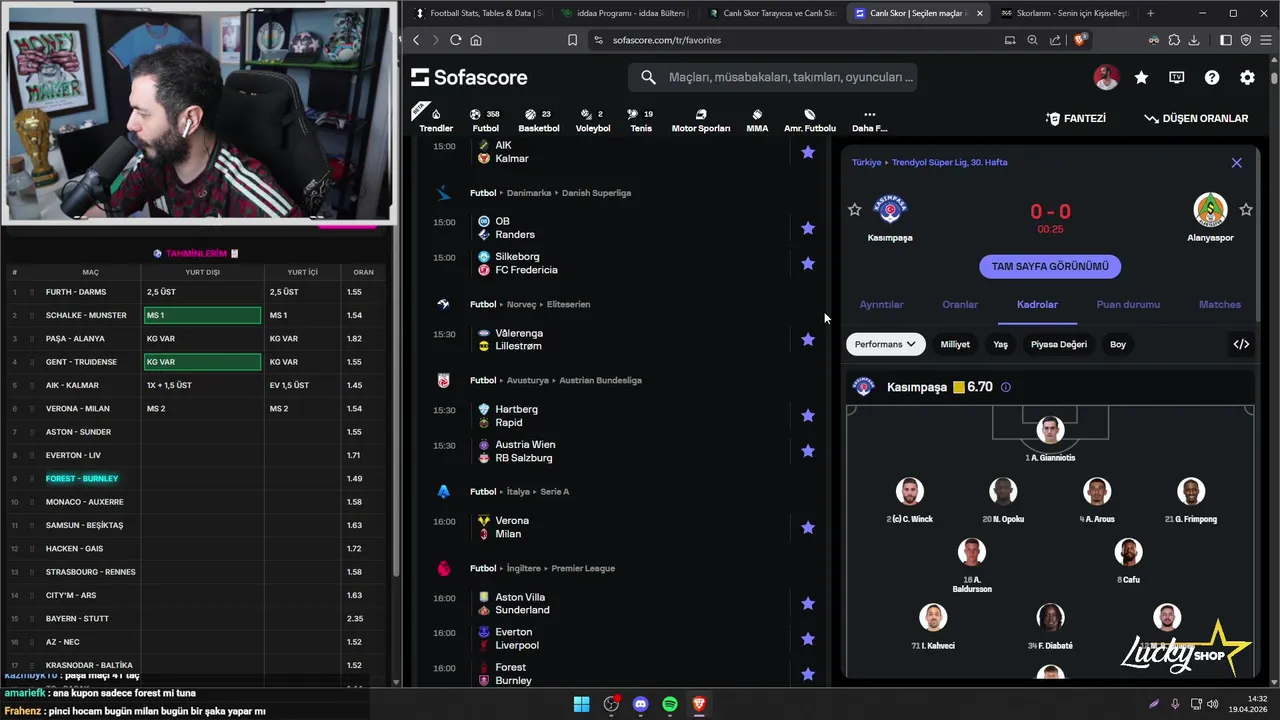The height and width of the screenshot is (720, 1280).
Task: Toggle favorite star for Hartberg vs Rapid
Action: [808, 416]
